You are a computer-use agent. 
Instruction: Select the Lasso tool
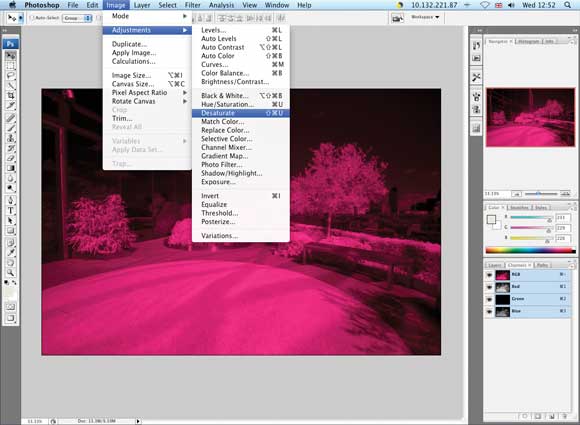[x=11, y=76]
